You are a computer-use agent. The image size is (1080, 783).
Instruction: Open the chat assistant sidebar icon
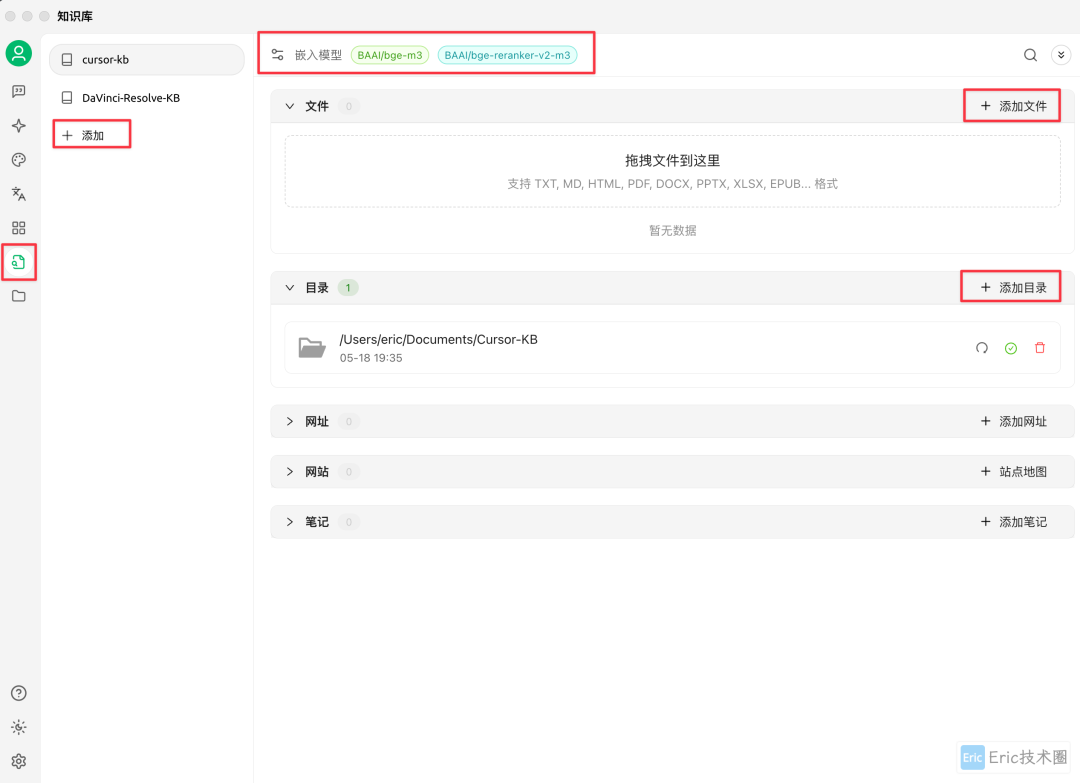click(19, 92)
